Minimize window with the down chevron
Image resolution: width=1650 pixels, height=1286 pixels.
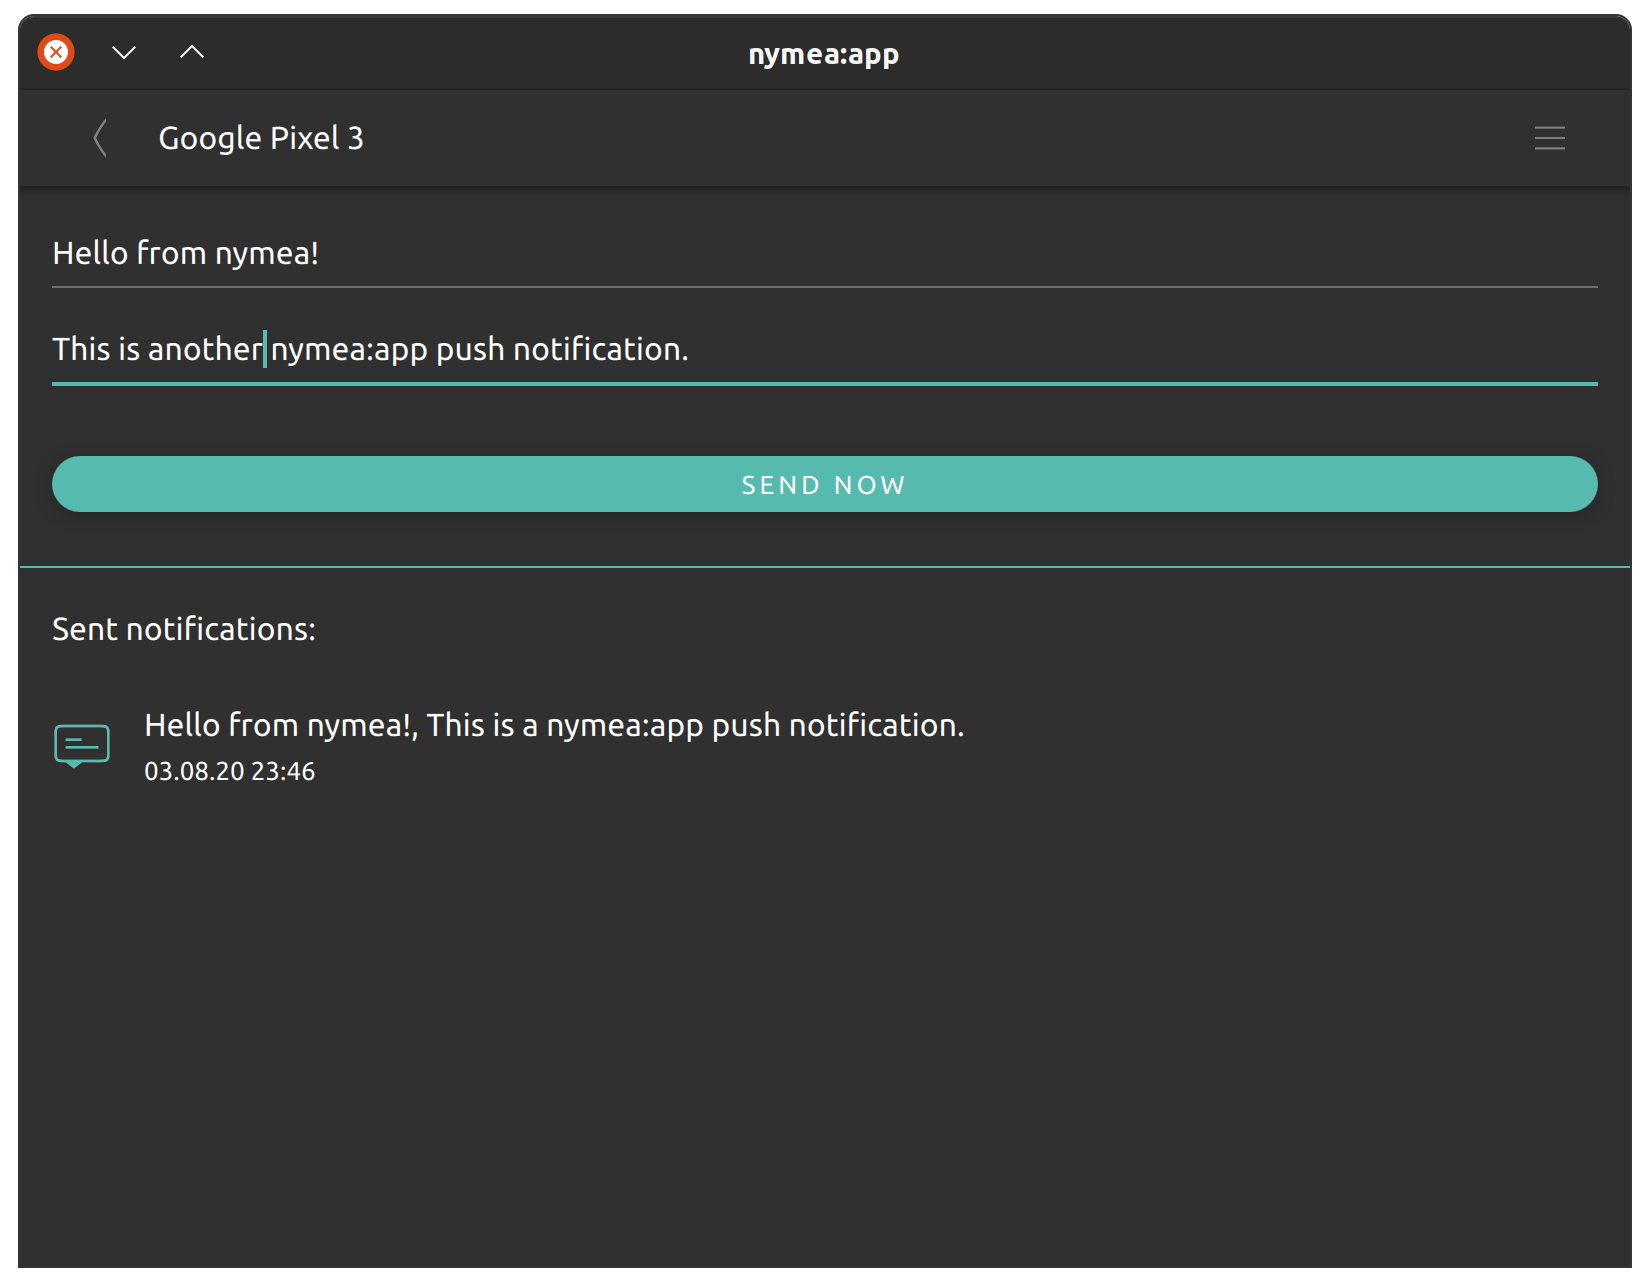(124, 52)
